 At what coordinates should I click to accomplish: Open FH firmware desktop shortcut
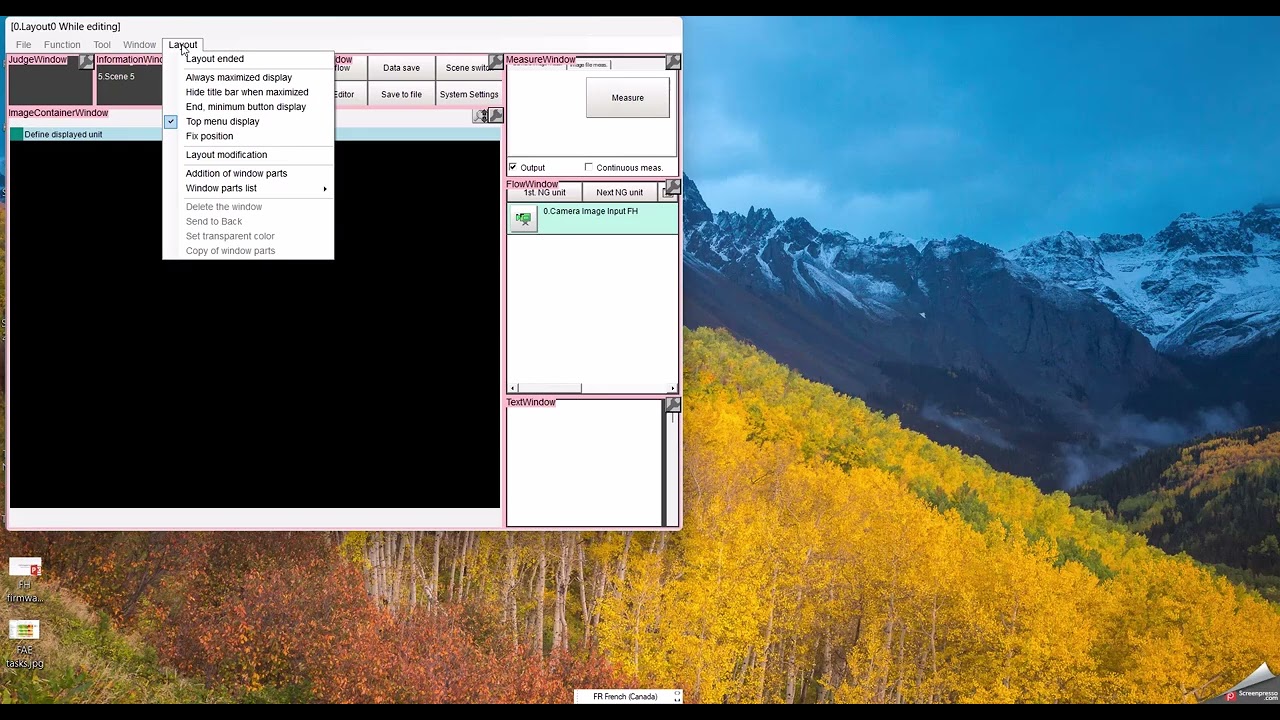[25, 580]
